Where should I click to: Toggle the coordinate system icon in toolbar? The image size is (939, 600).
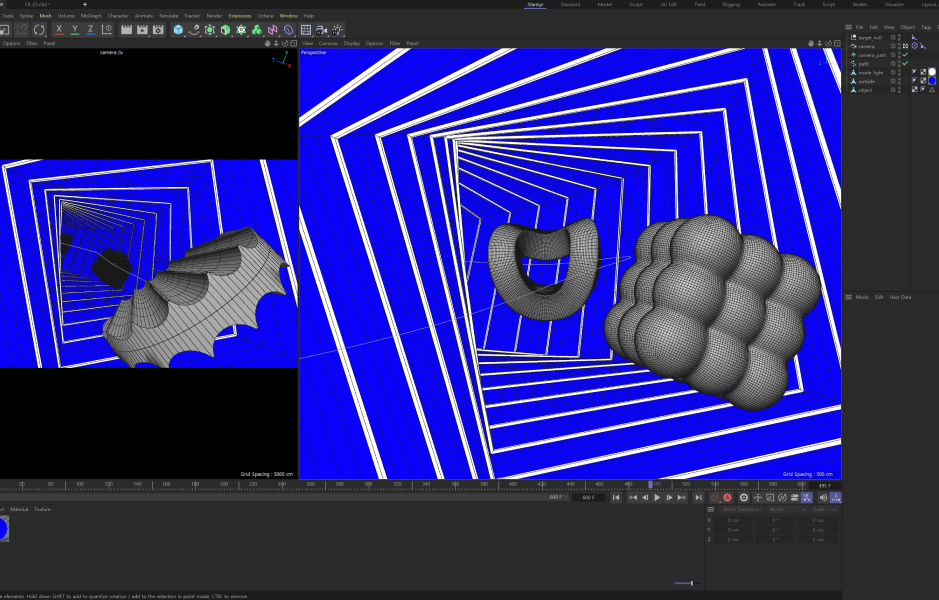pyautogui.click(x=107, y=29)
